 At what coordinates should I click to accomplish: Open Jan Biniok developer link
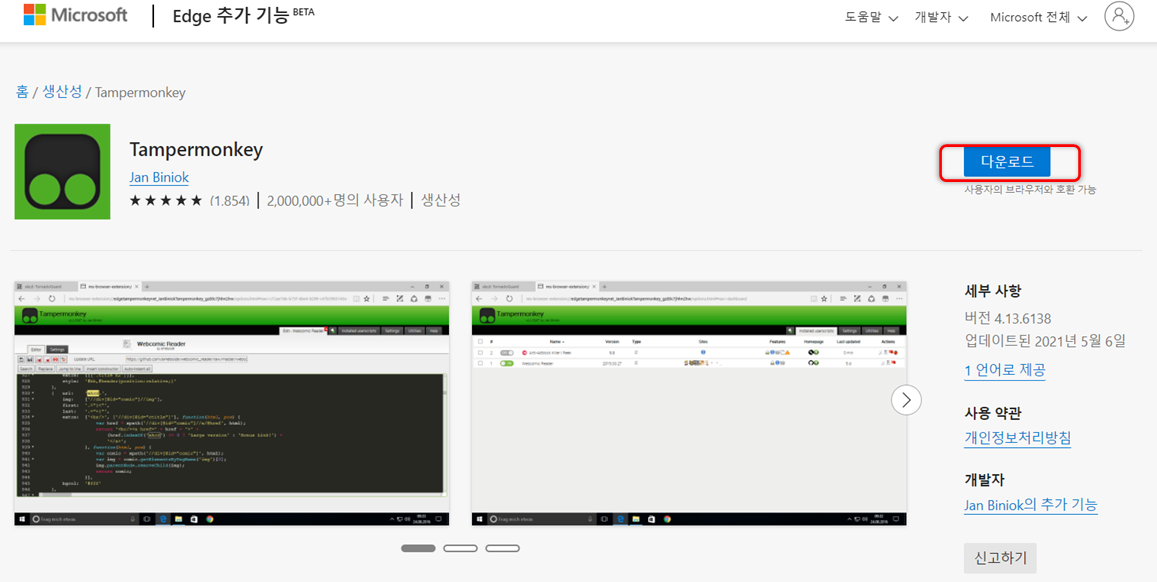coord(161,179)
